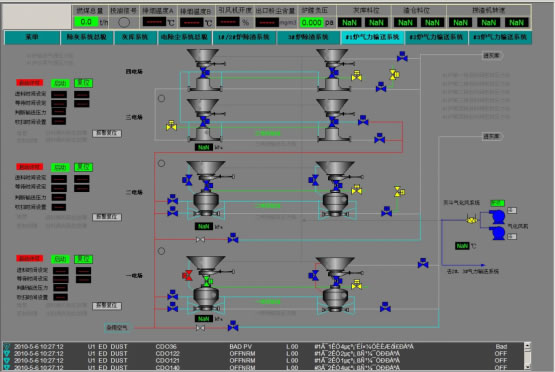The width and height of the screenshot is (555, 372).
Task: Toggle the circle indicator in the 三电场 box
Action: pos(161,98)
